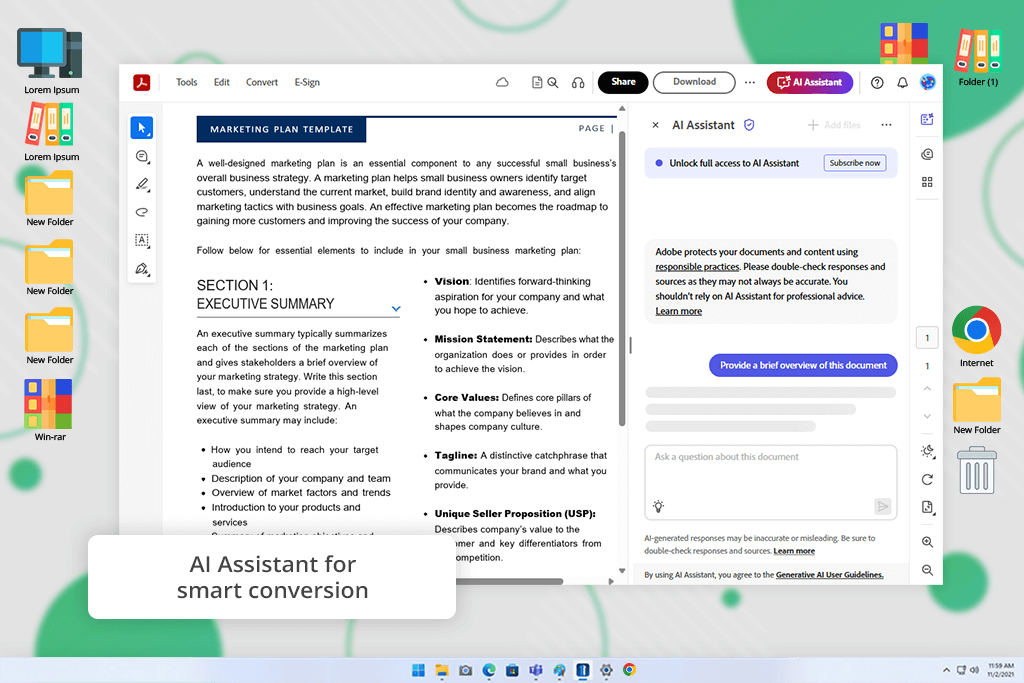Open the Tools menu
1024x683 pixels.
tap(186, 82)
